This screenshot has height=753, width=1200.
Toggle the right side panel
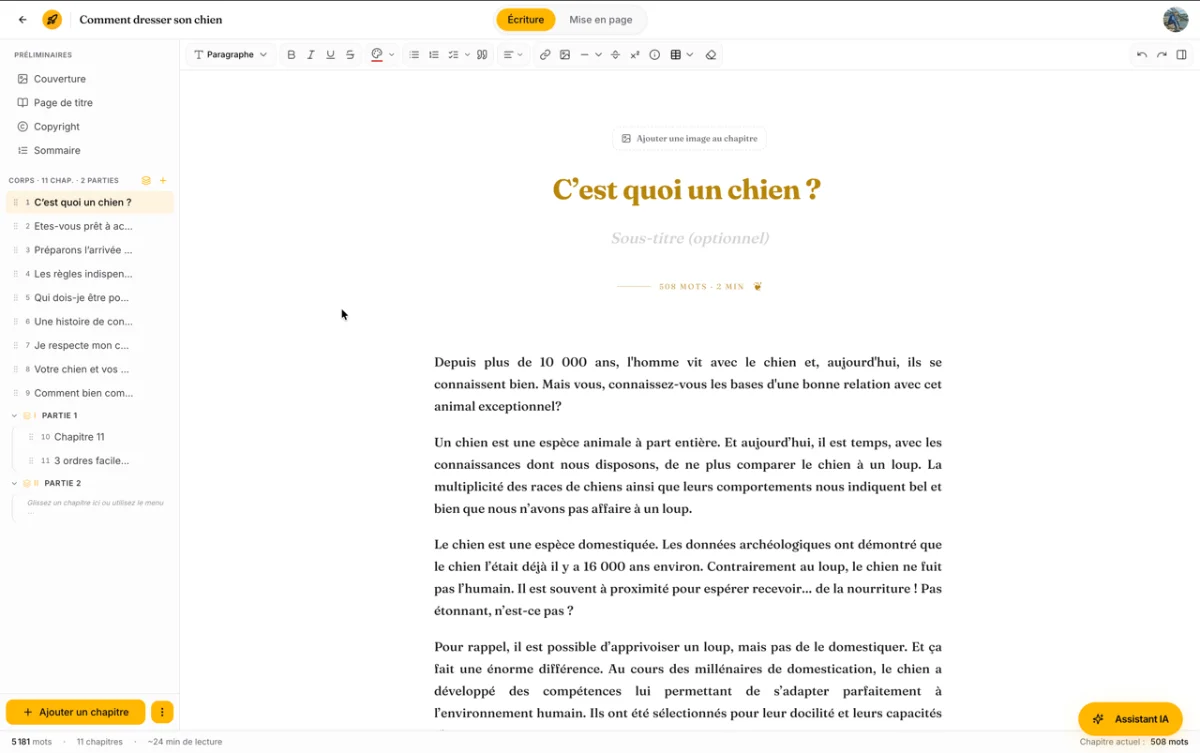point(1182,55)
